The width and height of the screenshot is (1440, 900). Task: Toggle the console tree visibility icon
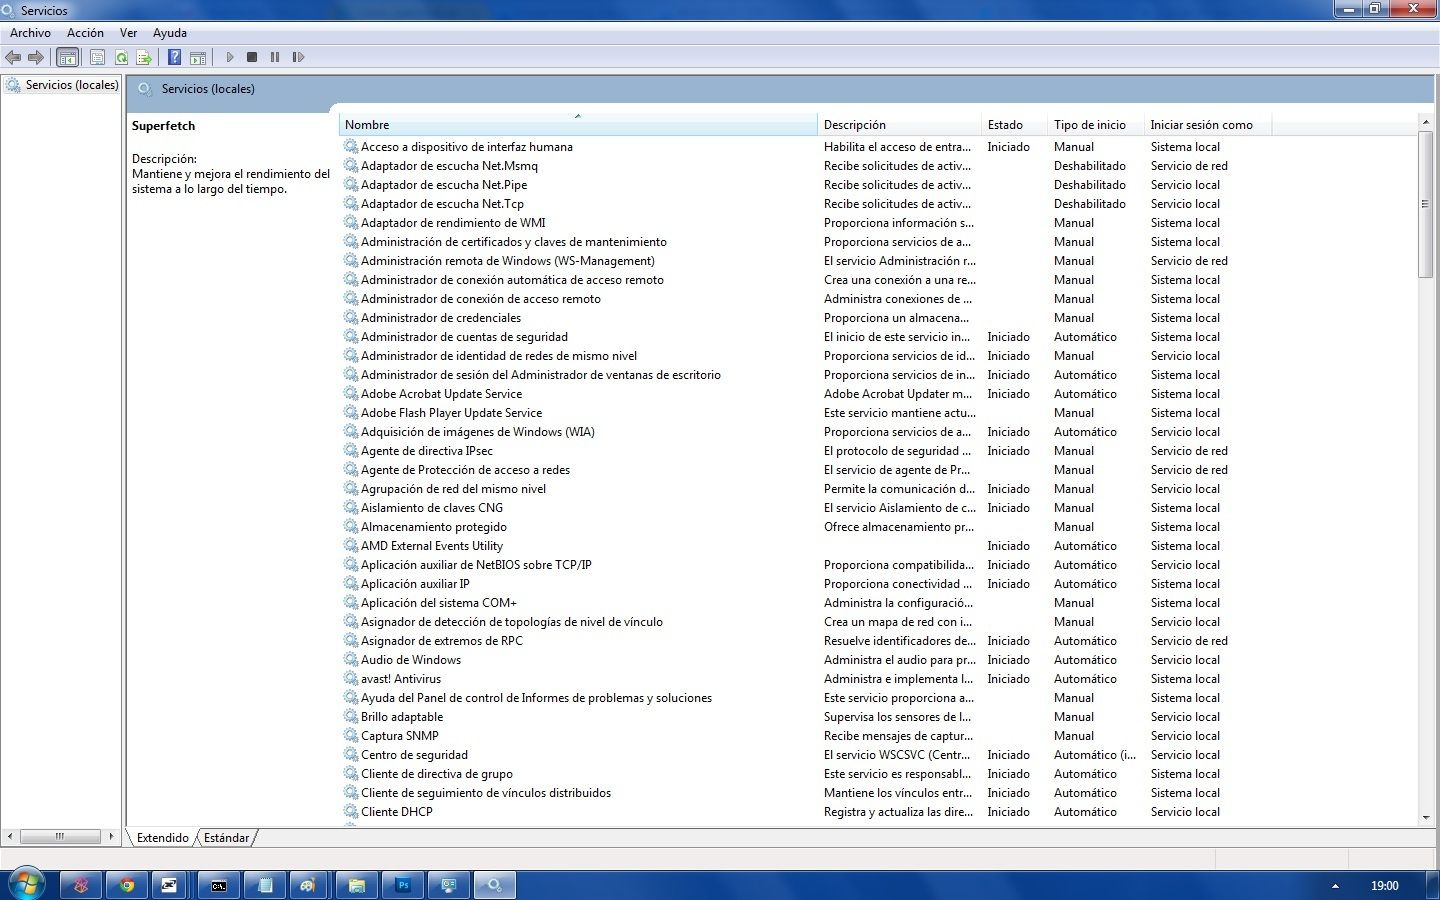pyautogui.click(x=67, y=57)
